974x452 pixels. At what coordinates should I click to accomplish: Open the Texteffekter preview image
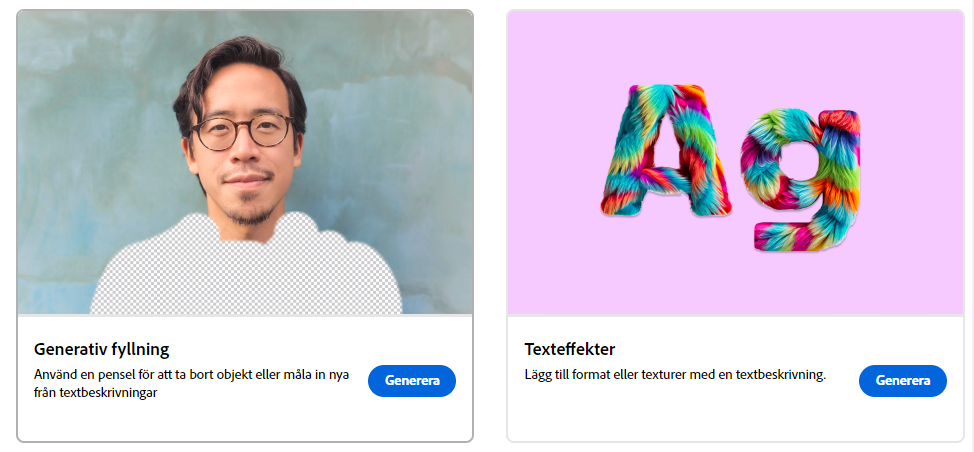pyautogui.click(x=735, y=163)
